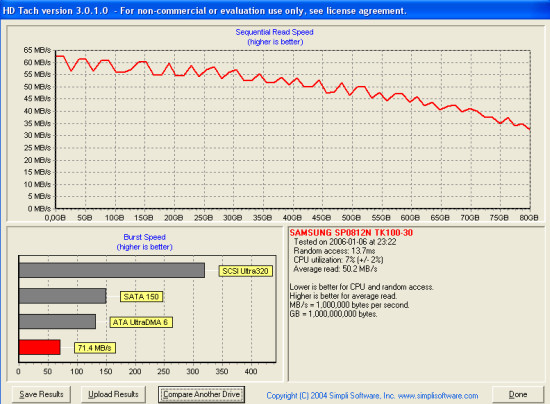Viewport: 550px width, 404px height.
Task: Click the SAMSUNG SP0812N TK100-30 drive name
Action: coord(351,233)
